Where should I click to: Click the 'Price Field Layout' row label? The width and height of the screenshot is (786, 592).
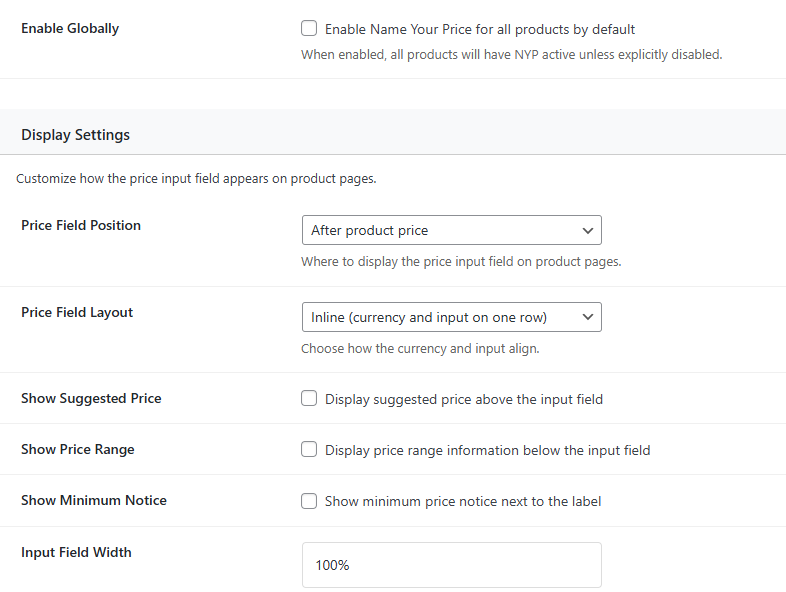coord(77,312)
